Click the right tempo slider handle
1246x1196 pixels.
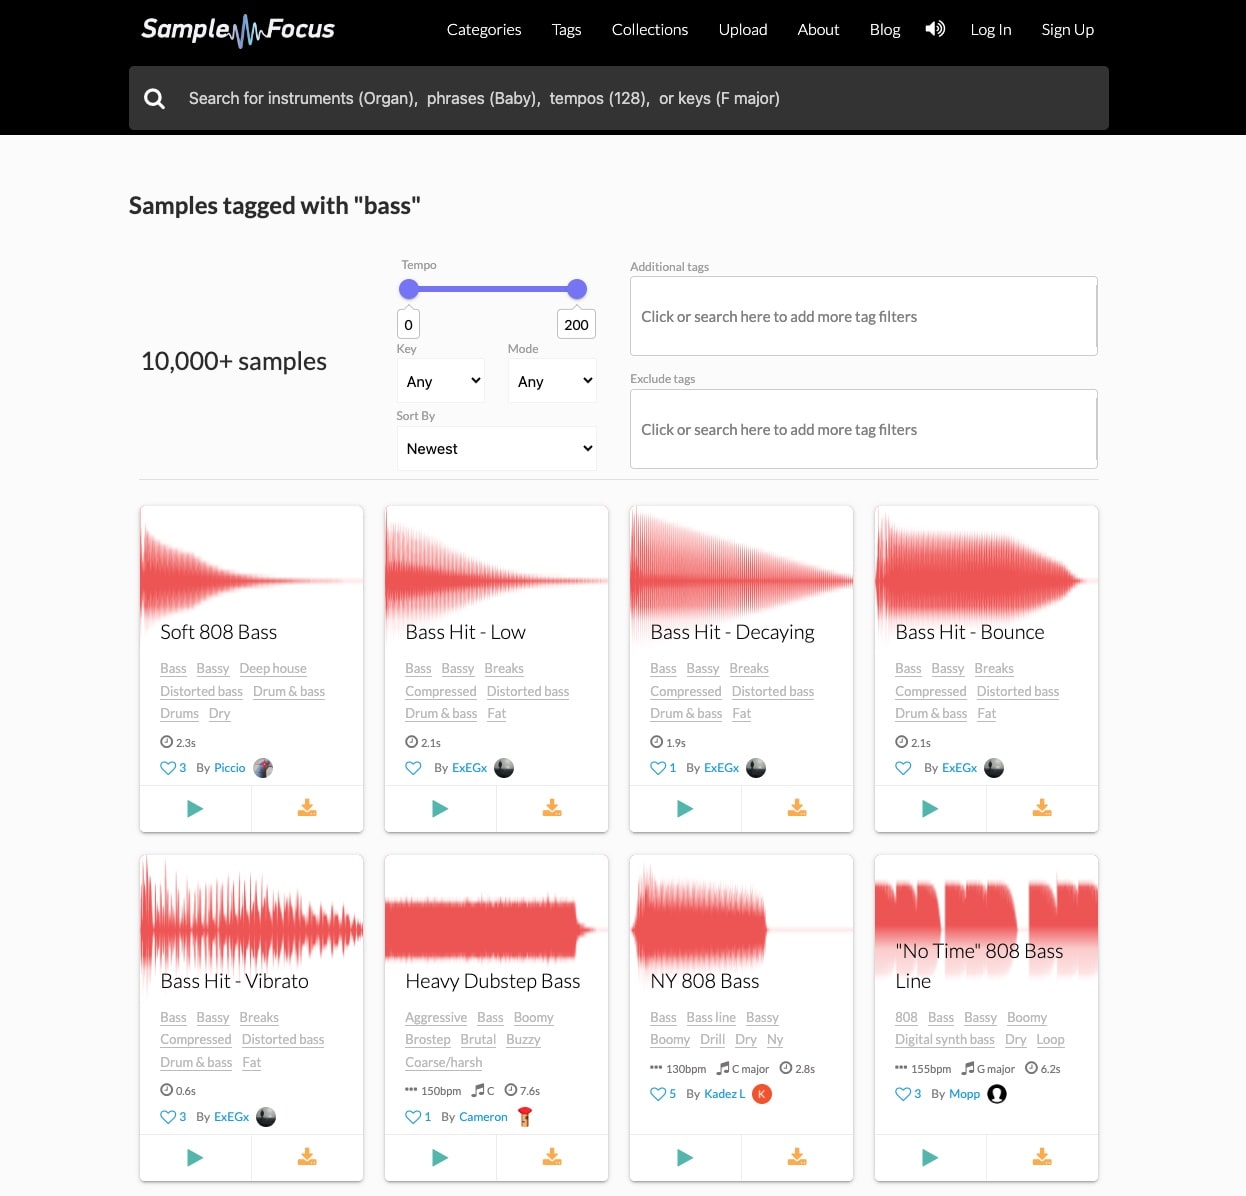577,289
